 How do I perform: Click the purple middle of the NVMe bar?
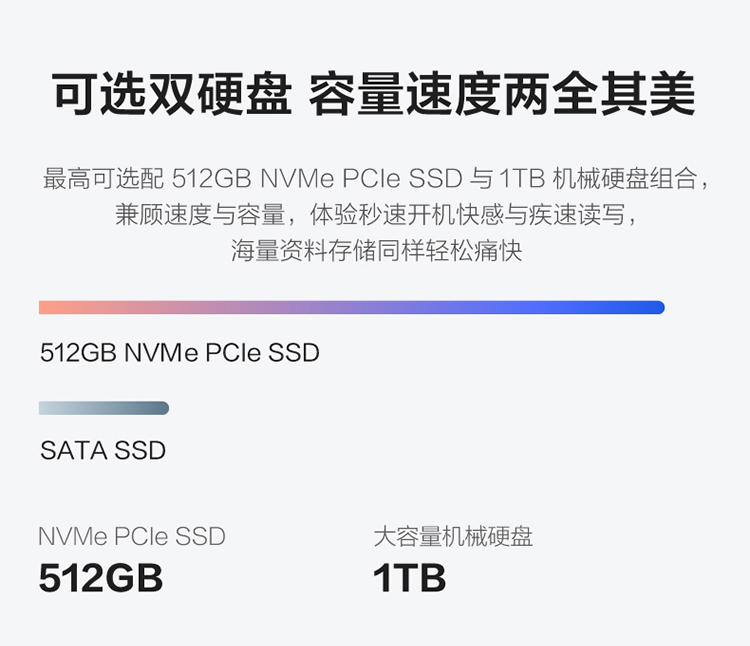click(x=352, y=307)
